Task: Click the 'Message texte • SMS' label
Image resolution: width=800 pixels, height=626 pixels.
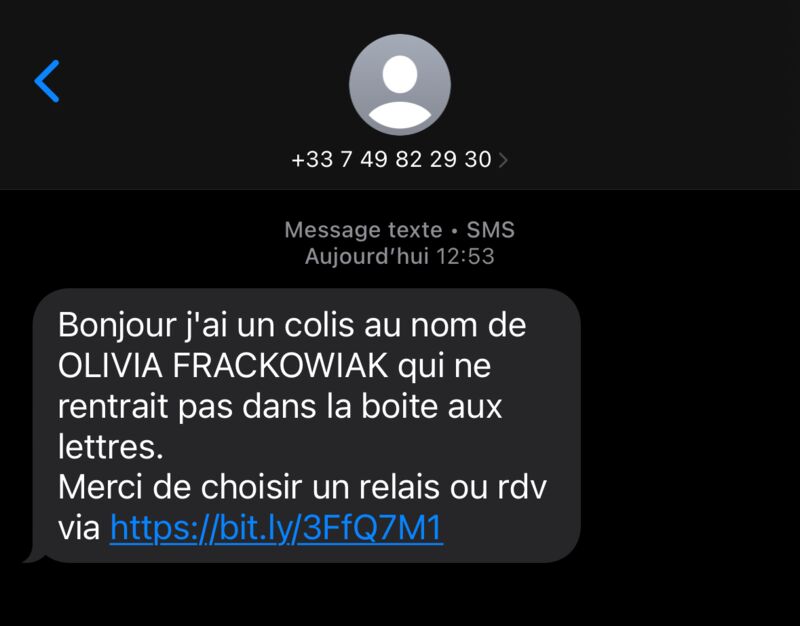Action: (399, 230)
